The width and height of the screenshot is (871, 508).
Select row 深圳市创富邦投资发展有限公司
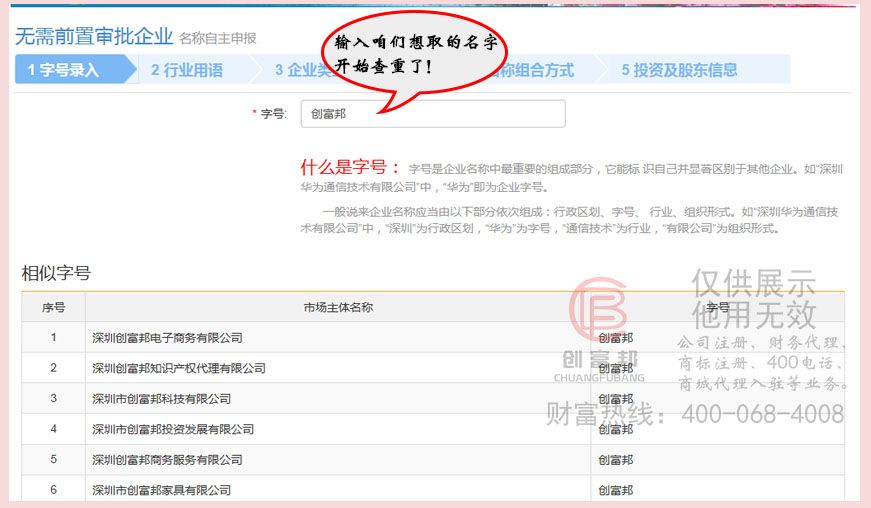click(x=433, y=429)
